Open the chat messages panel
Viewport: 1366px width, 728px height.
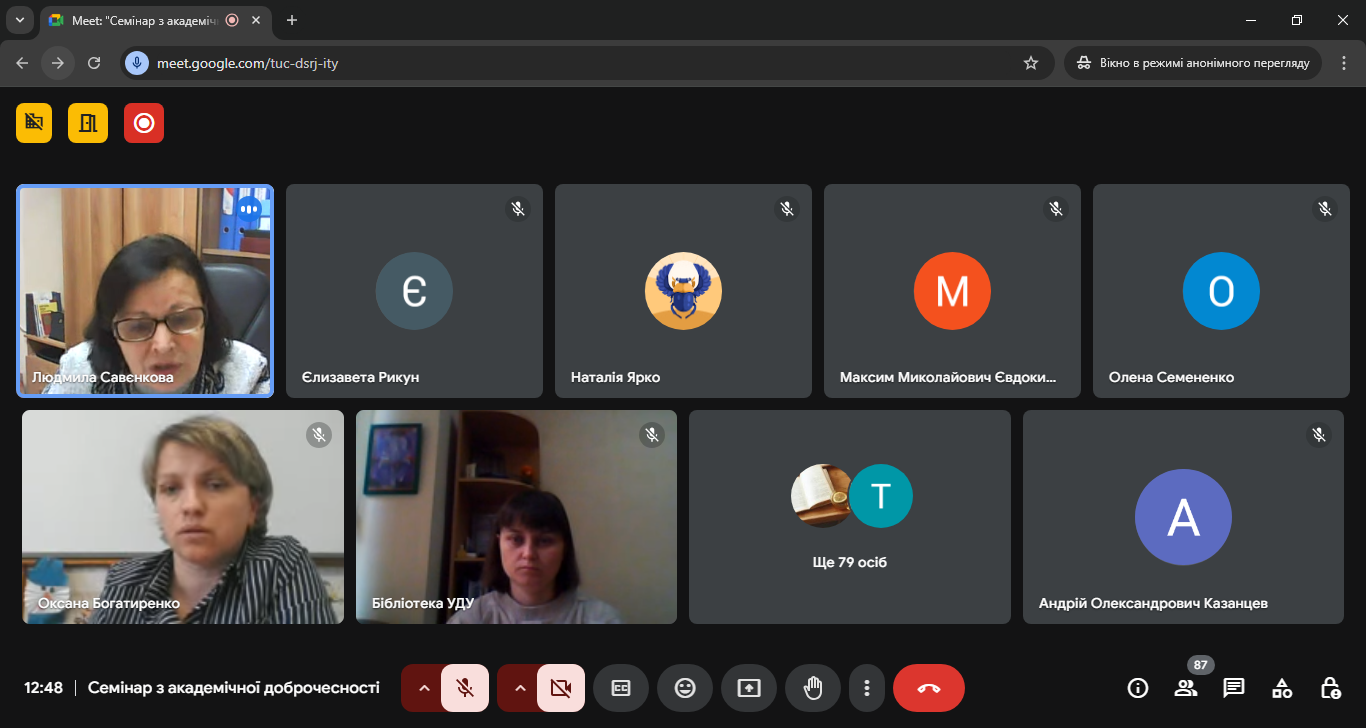[1234, 688]
